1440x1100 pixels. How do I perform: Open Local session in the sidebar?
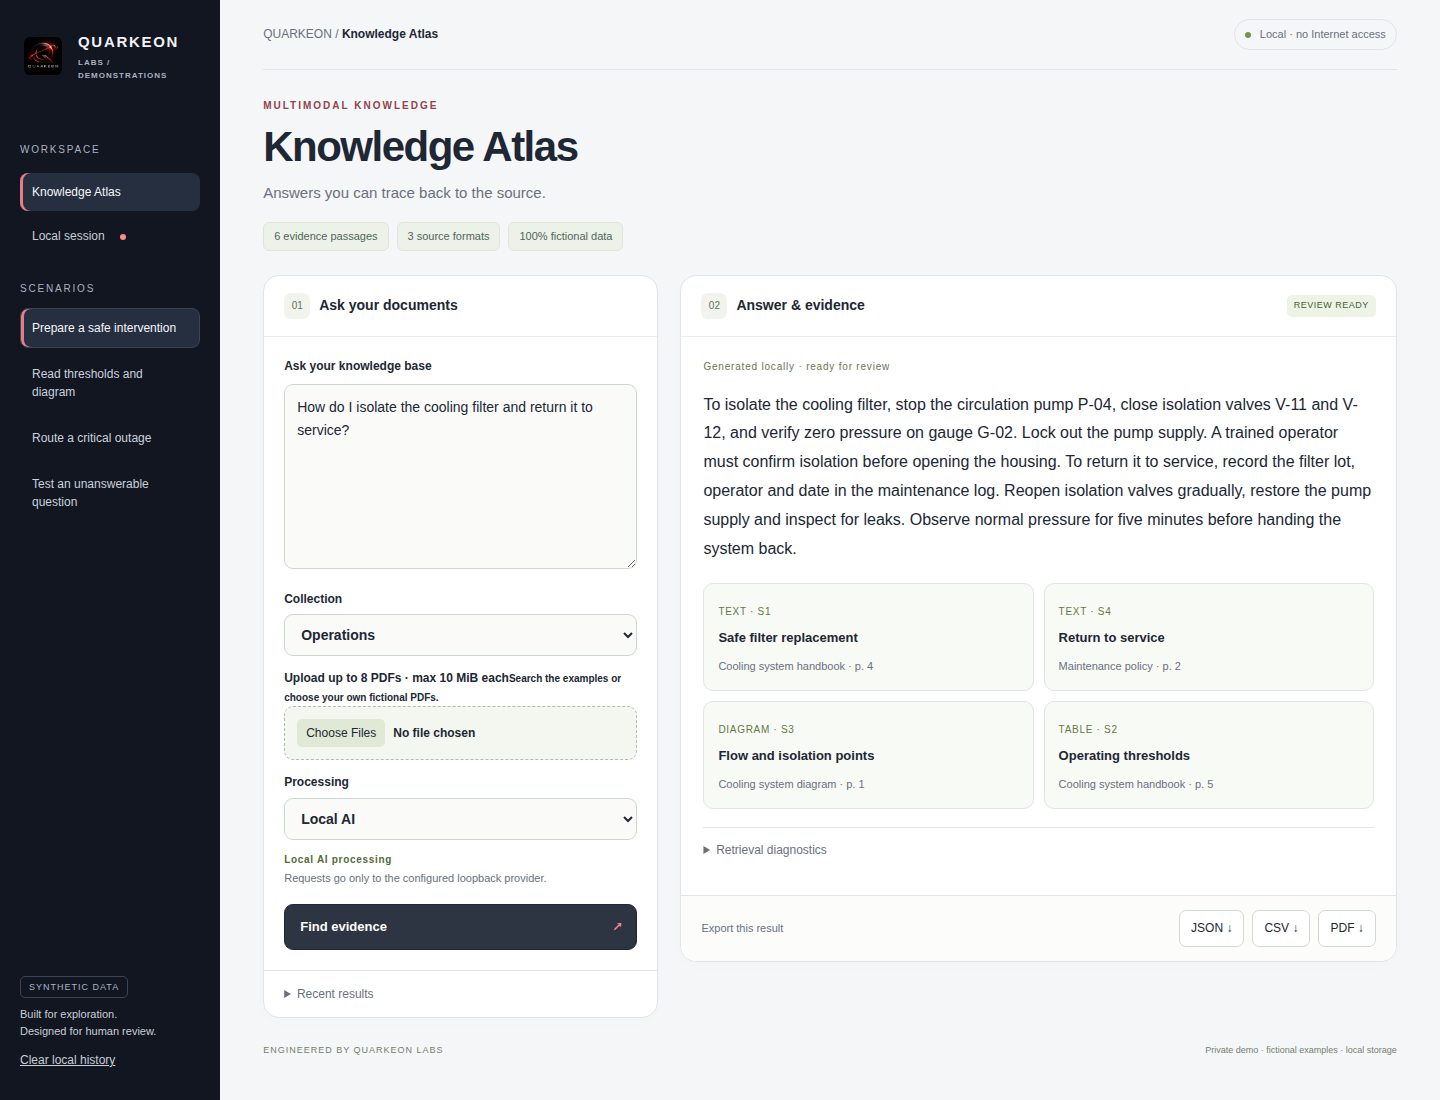[110, 236]
